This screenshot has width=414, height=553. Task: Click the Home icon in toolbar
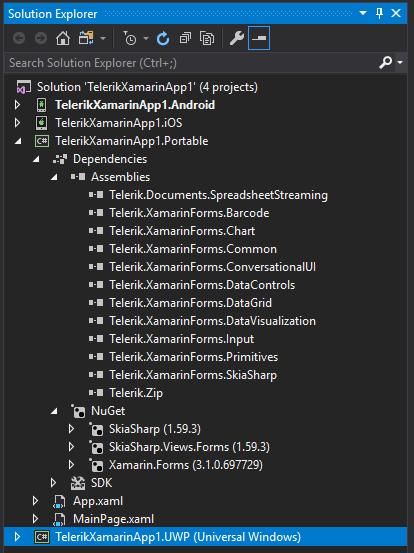tap(63, 38)
